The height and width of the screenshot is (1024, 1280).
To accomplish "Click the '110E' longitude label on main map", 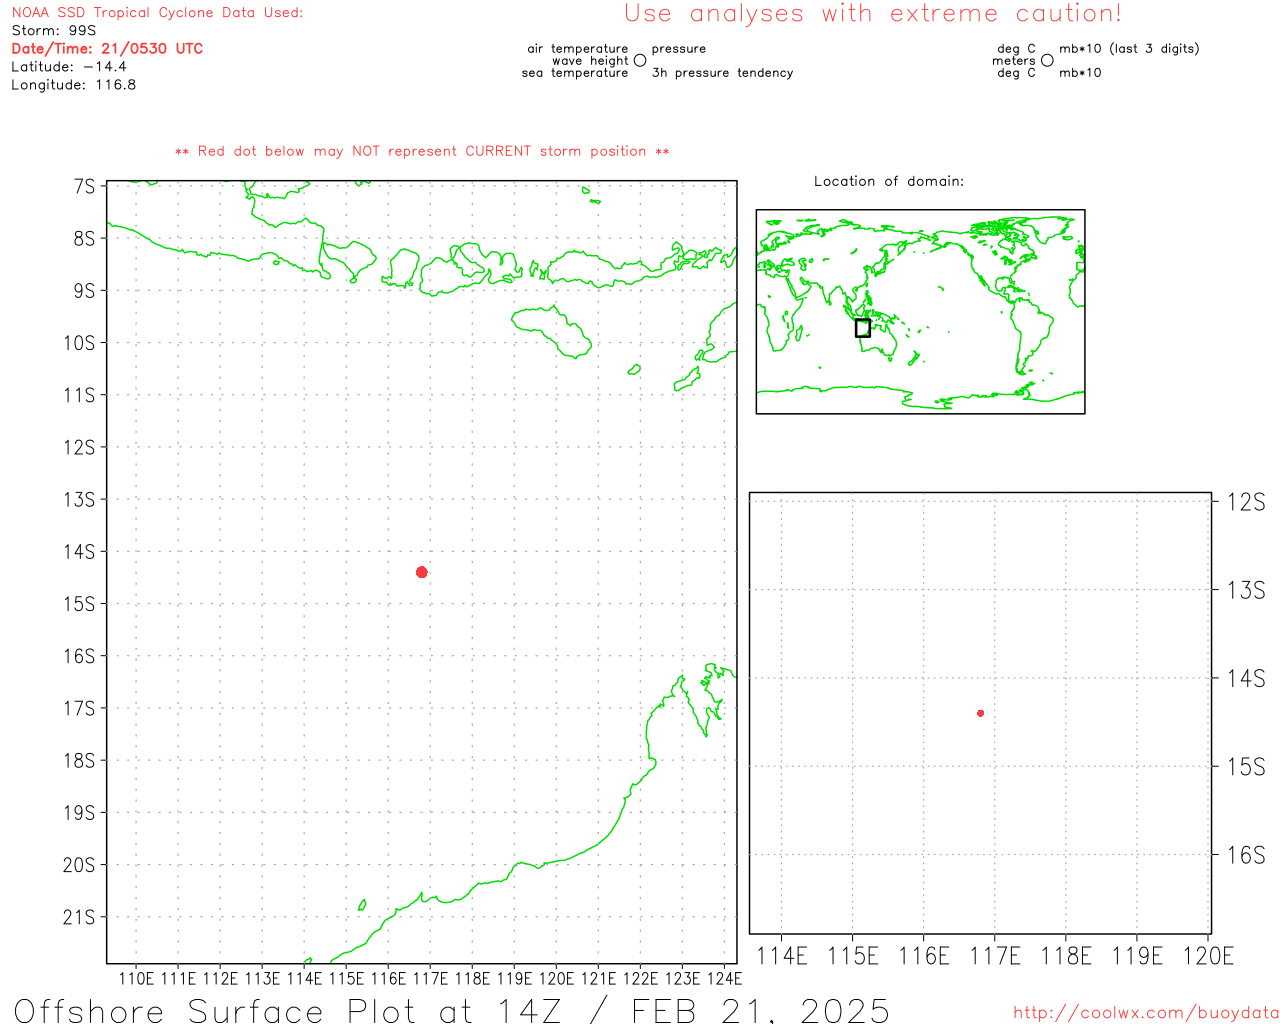I will (x=137, y=979).
